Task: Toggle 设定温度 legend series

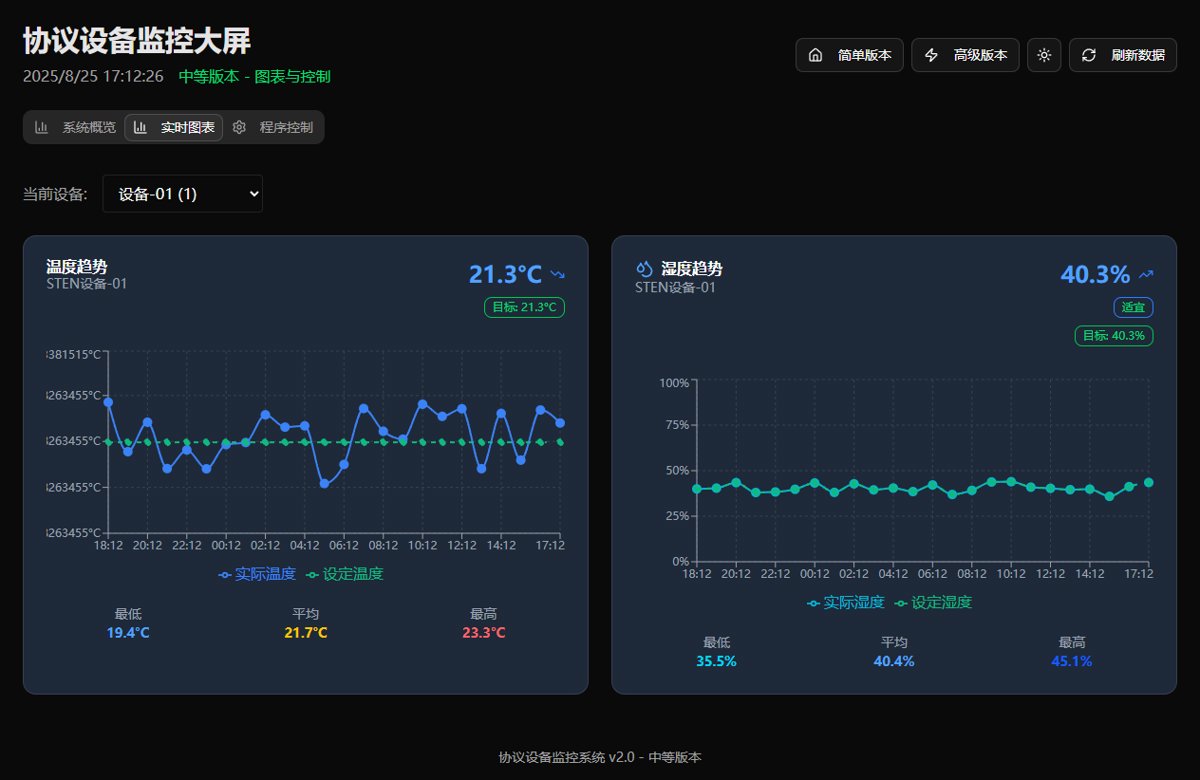Action: (x=344, y=574)
